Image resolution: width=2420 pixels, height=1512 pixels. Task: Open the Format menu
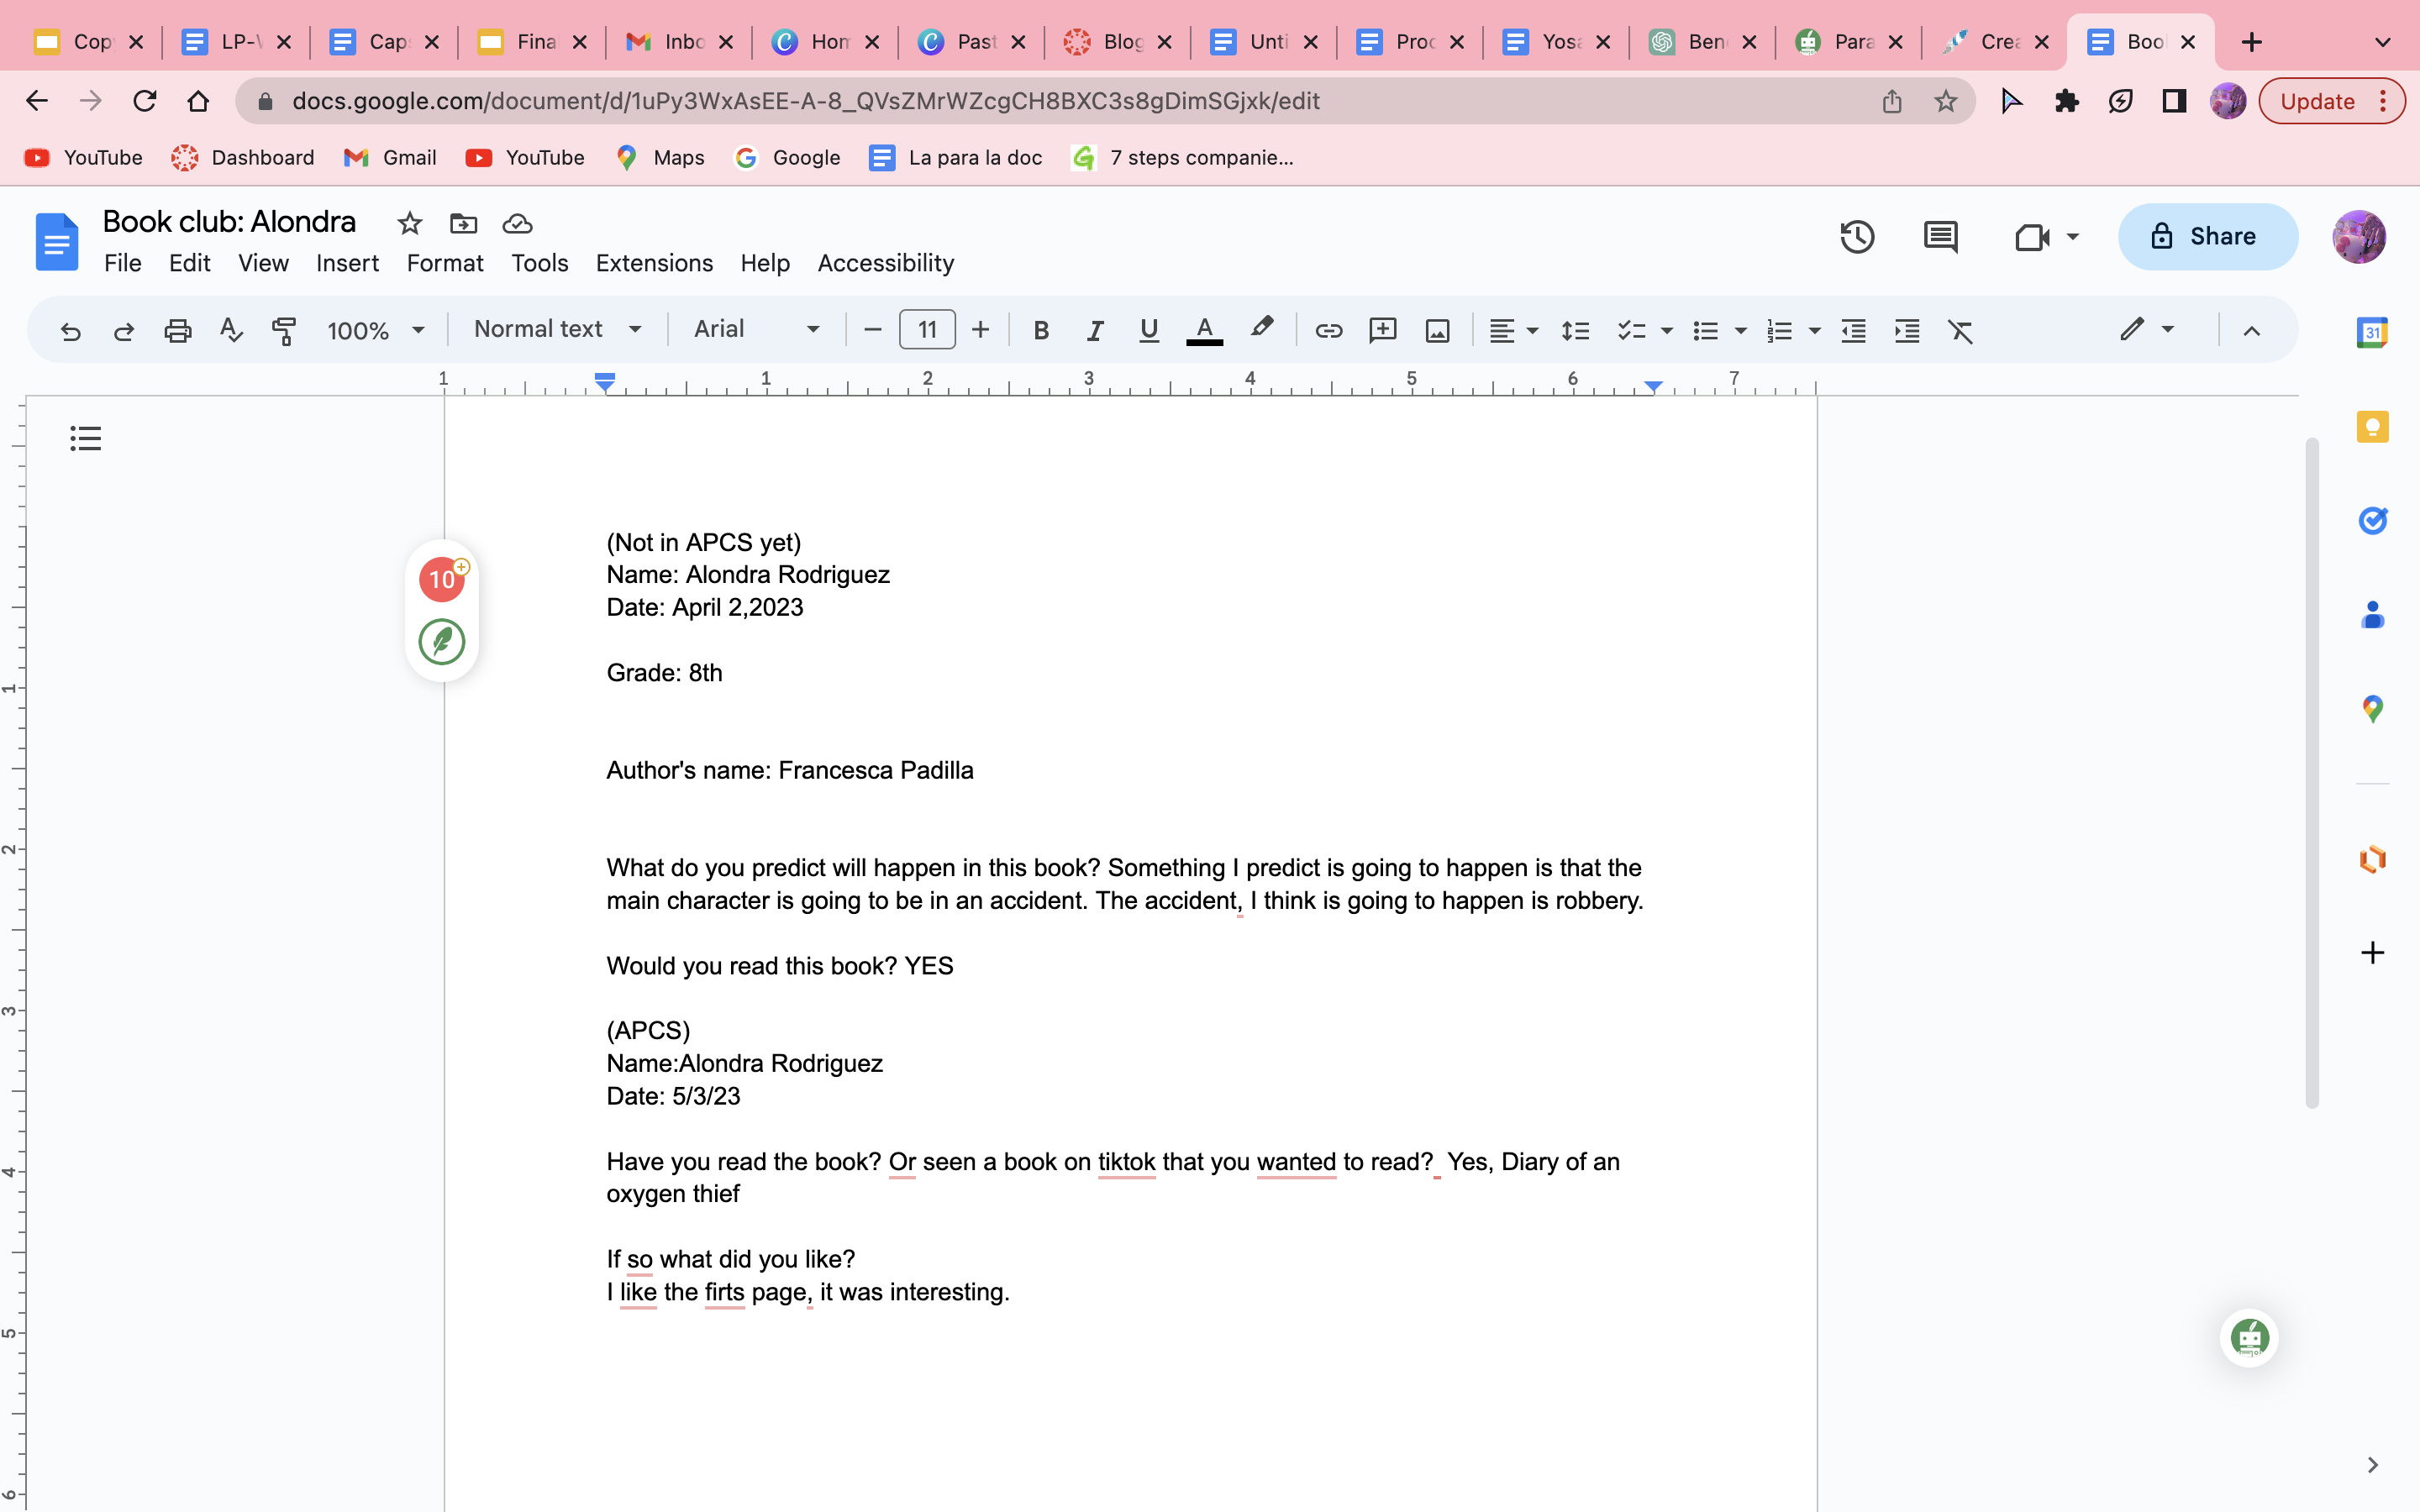point(444,263)
